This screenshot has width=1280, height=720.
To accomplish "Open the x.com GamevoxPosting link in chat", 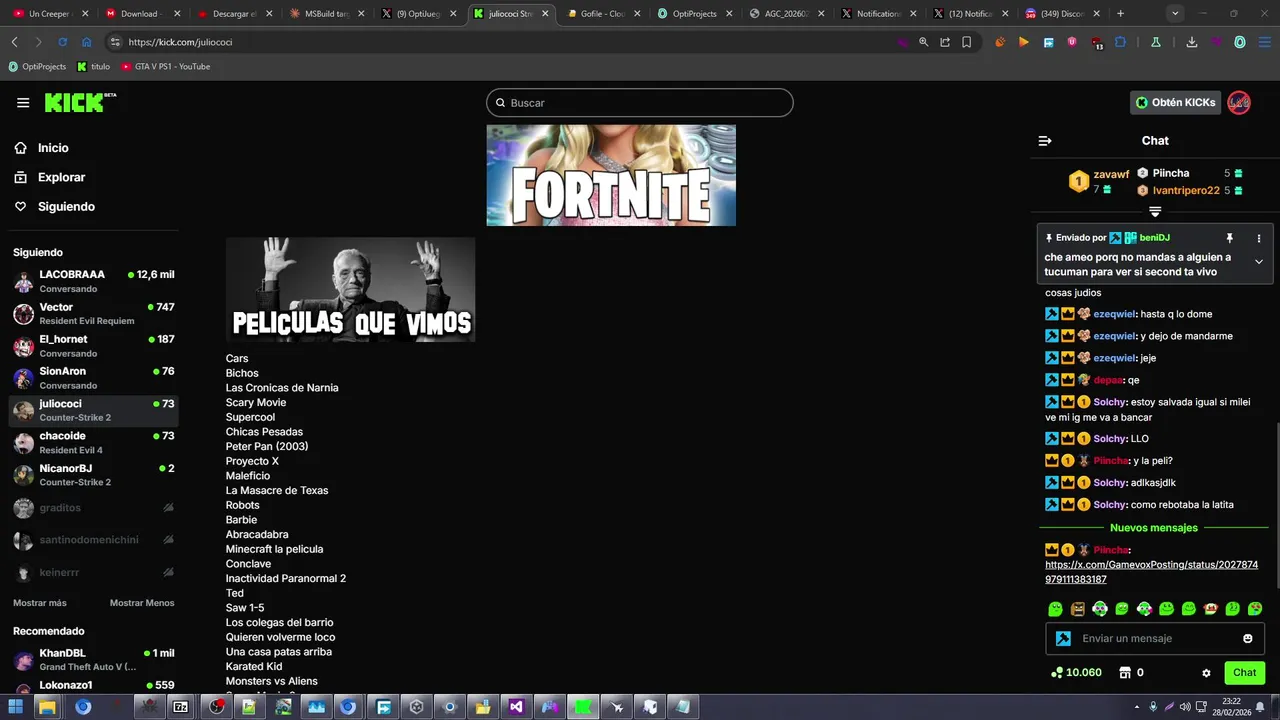I will coord(1151,572).
